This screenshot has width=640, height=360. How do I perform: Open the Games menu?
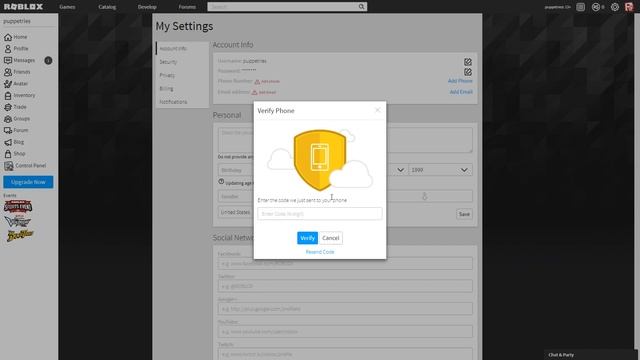point(67,7)
